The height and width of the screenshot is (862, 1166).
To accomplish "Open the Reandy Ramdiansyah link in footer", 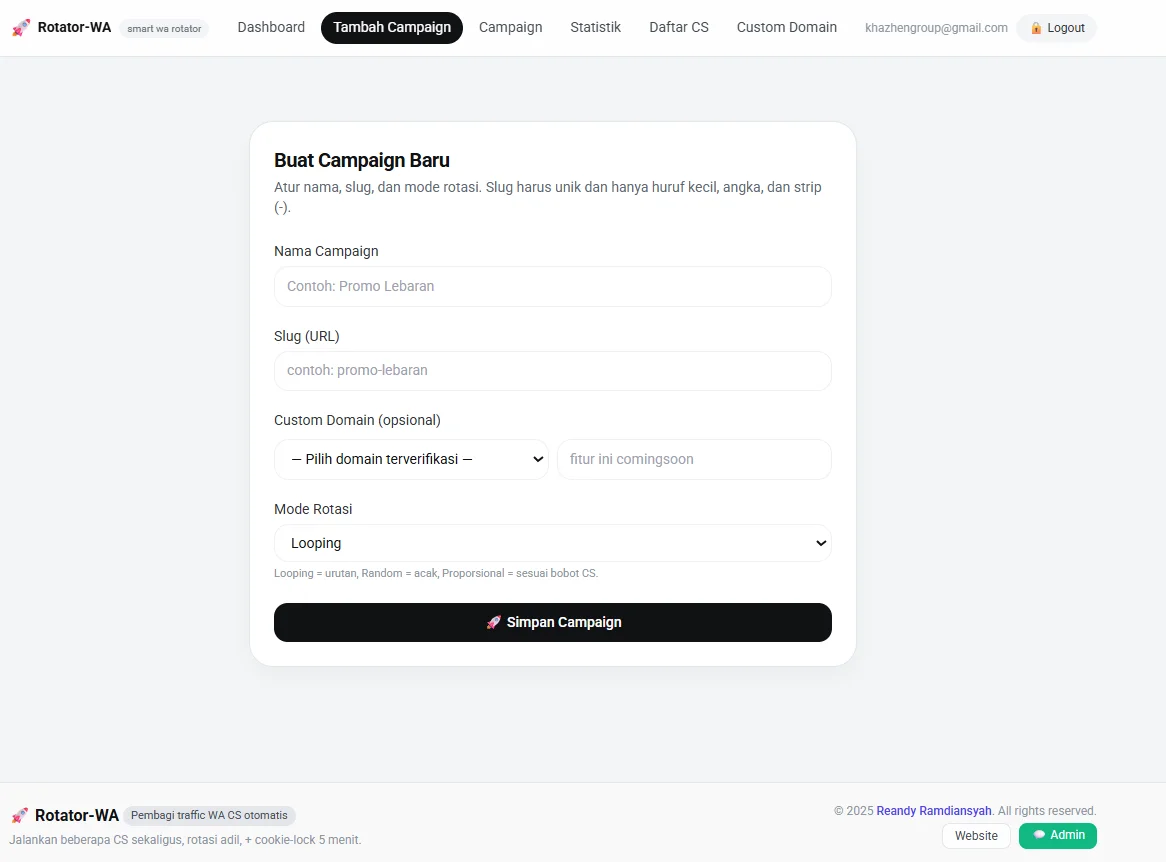I will (933, 811).
